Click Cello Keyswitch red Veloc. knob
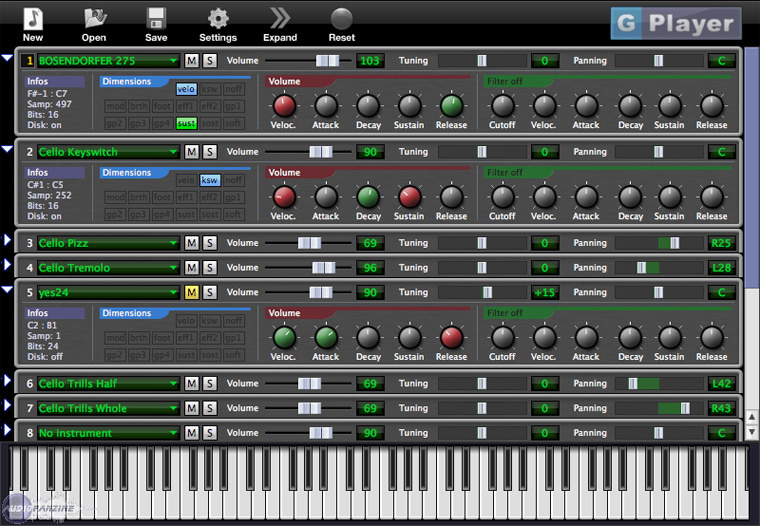This screenshot has width=760, height=526. [x=284, y=197]
